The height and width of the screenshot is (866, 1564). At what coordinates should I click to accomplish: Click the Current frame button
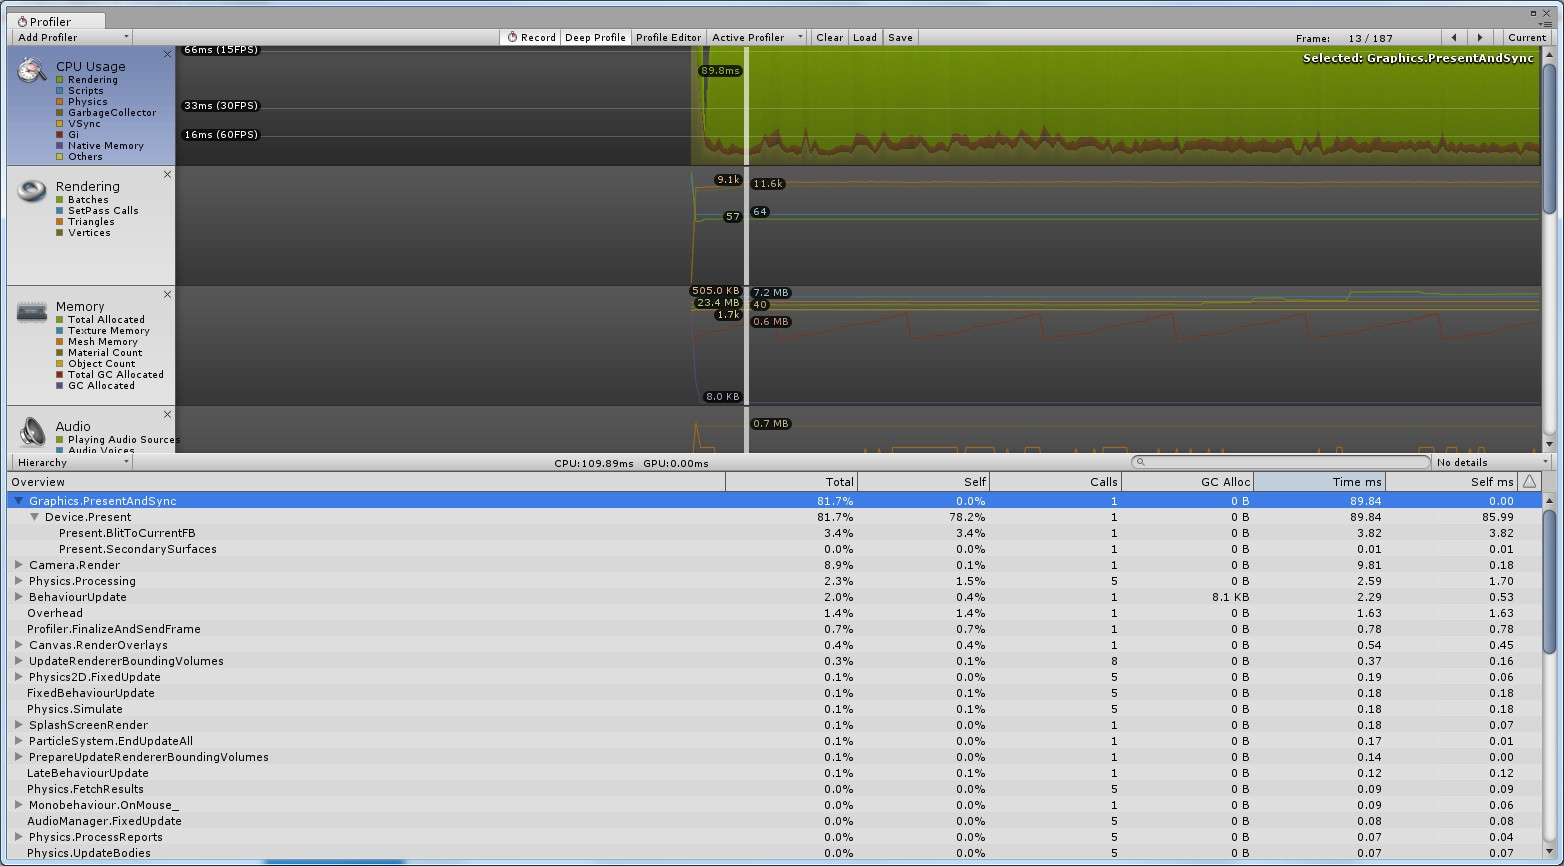pos(1526,38)
